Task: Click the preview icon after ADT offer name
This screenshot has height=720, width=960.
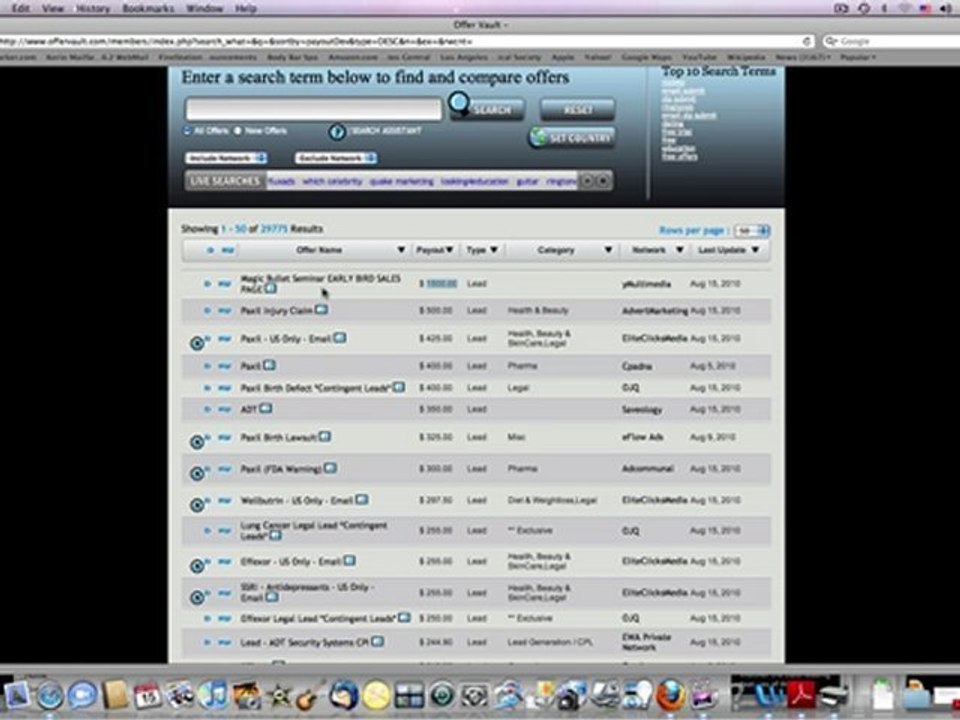Action: [x=266, y=408]
